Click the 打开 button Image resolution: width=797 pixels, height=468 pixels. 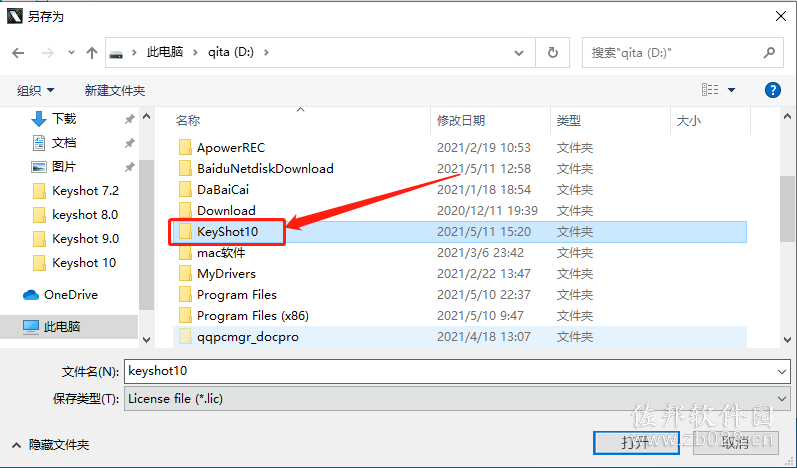(x=636, y=443)
